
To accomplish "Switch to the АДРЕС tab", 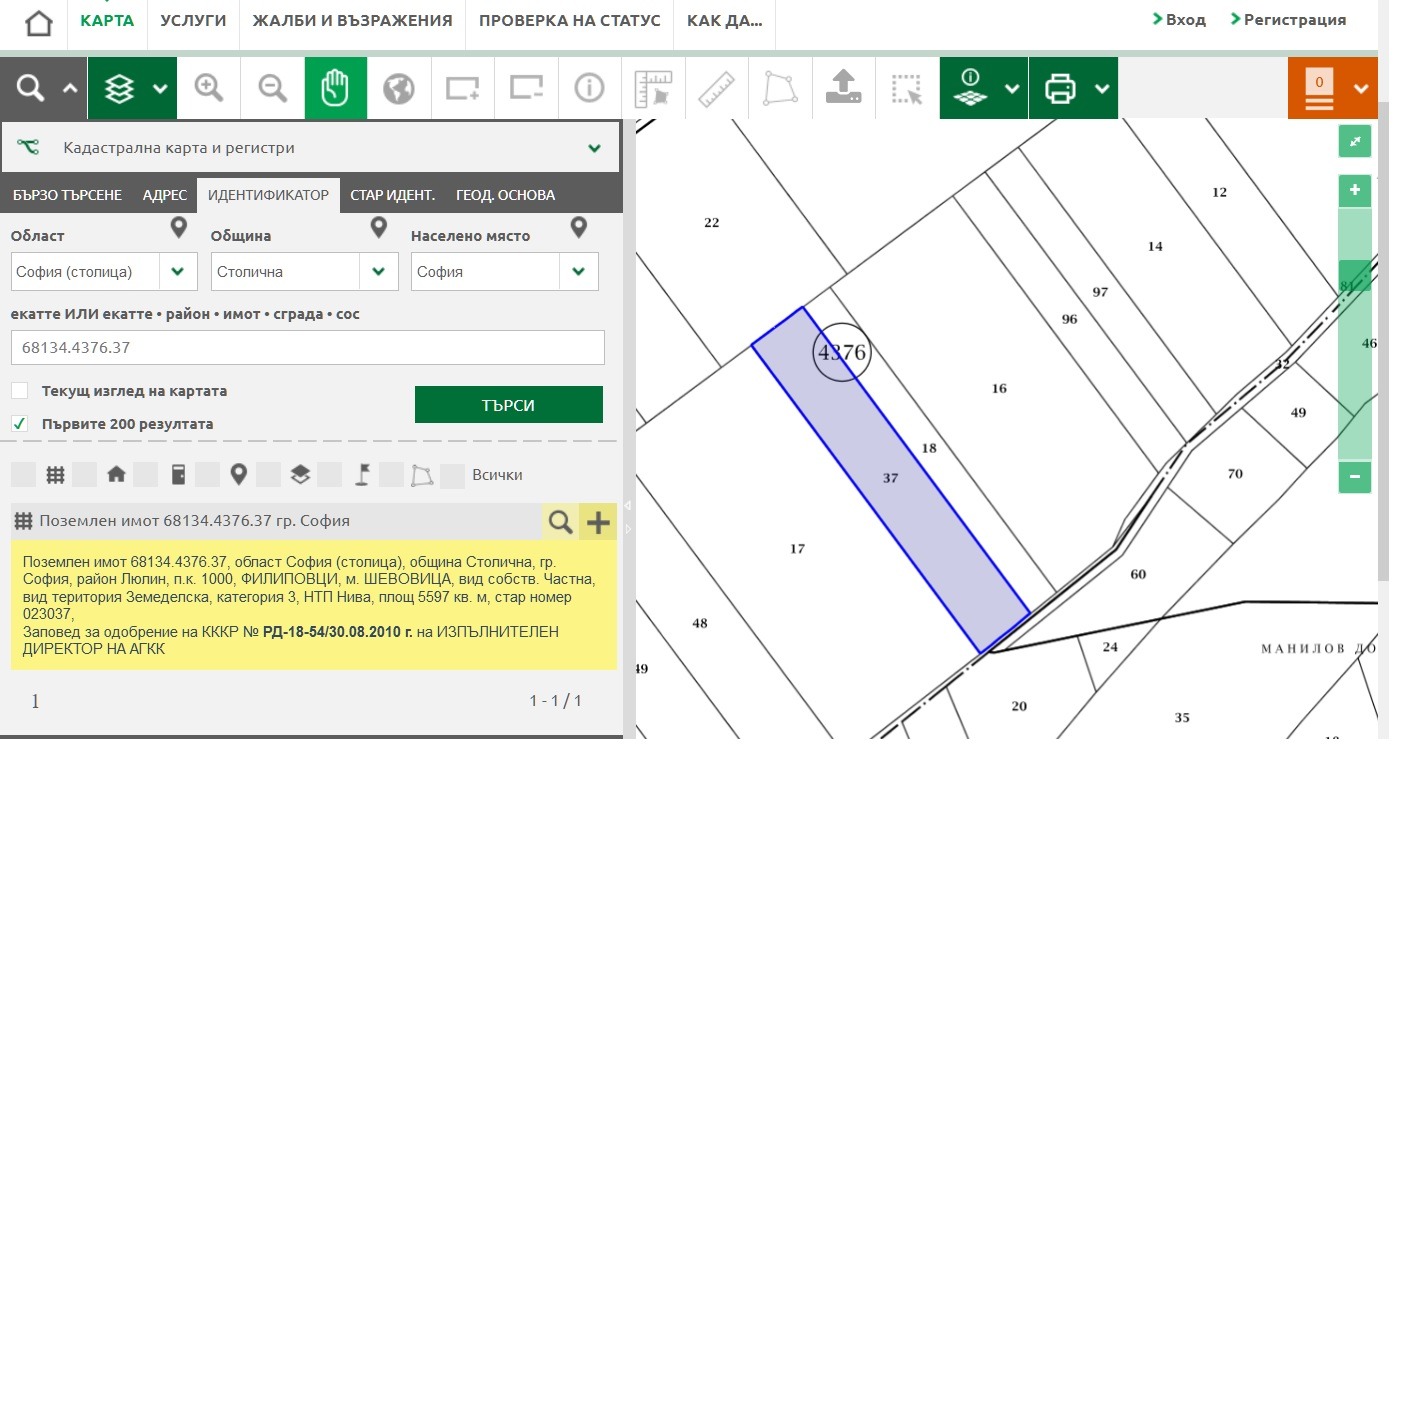I will coord(164,195).
